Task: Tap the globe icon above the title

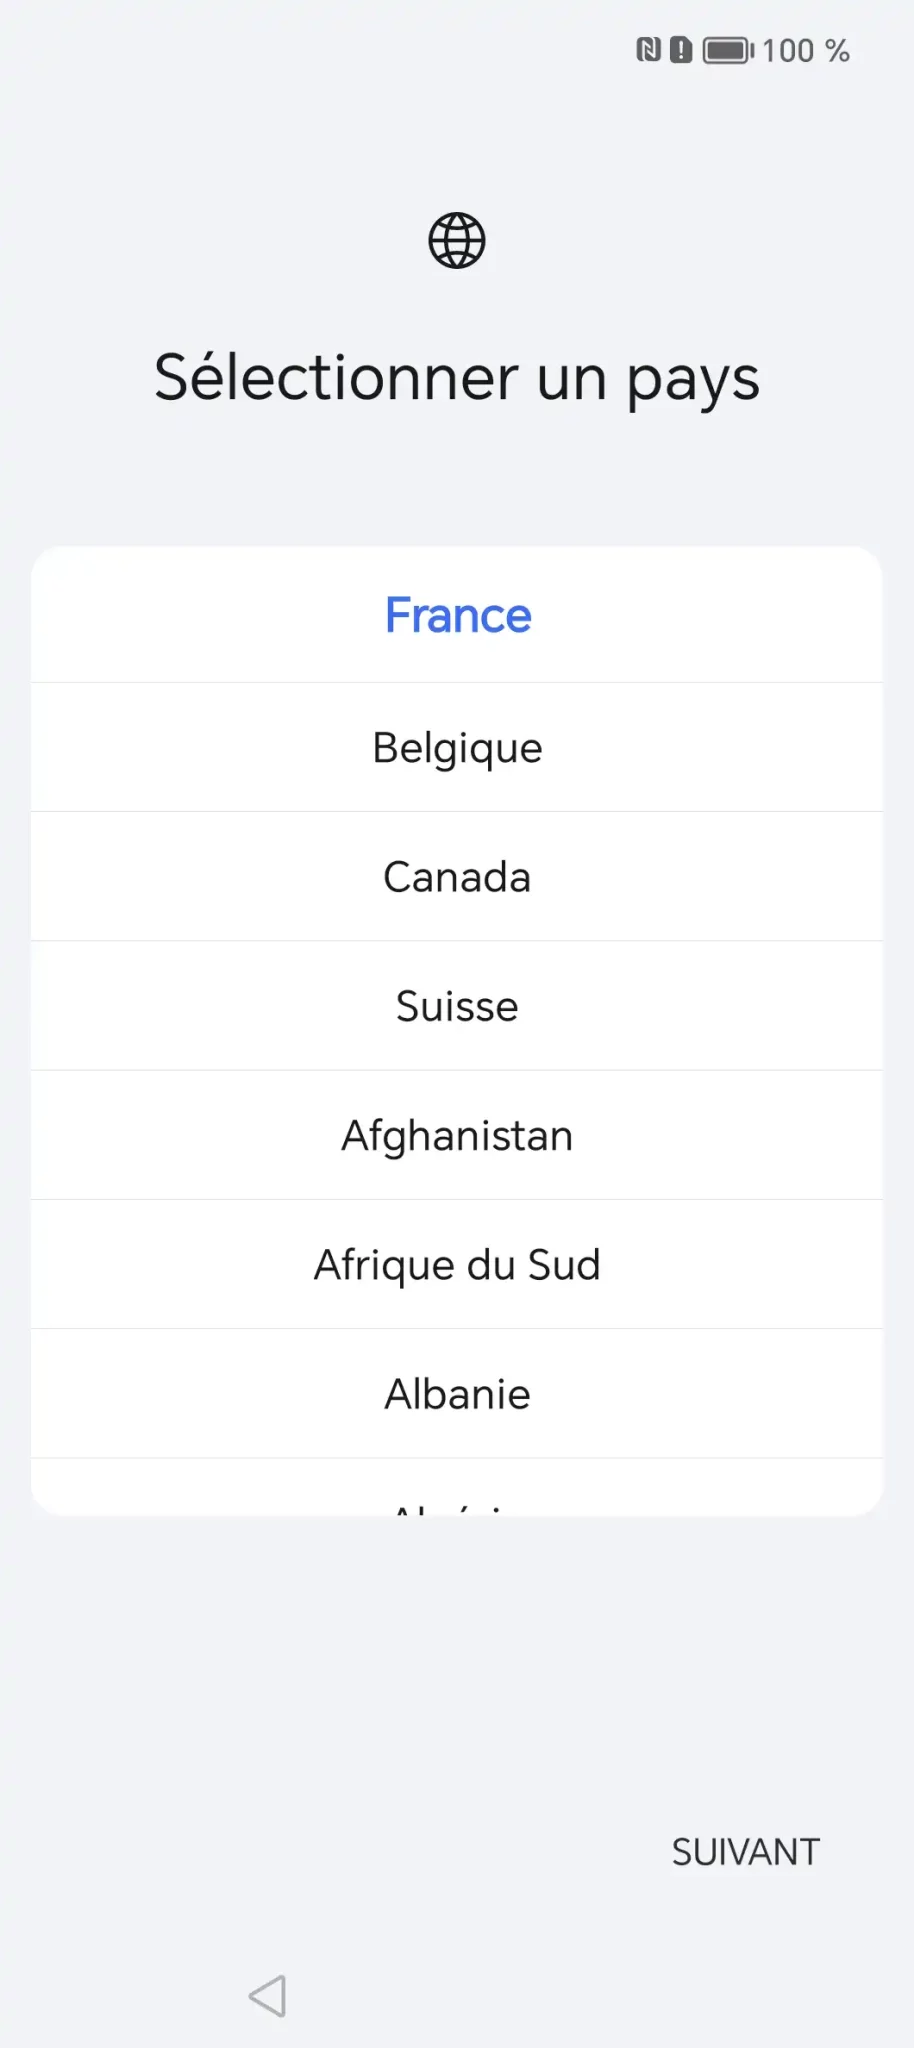Action: [457, 241]
